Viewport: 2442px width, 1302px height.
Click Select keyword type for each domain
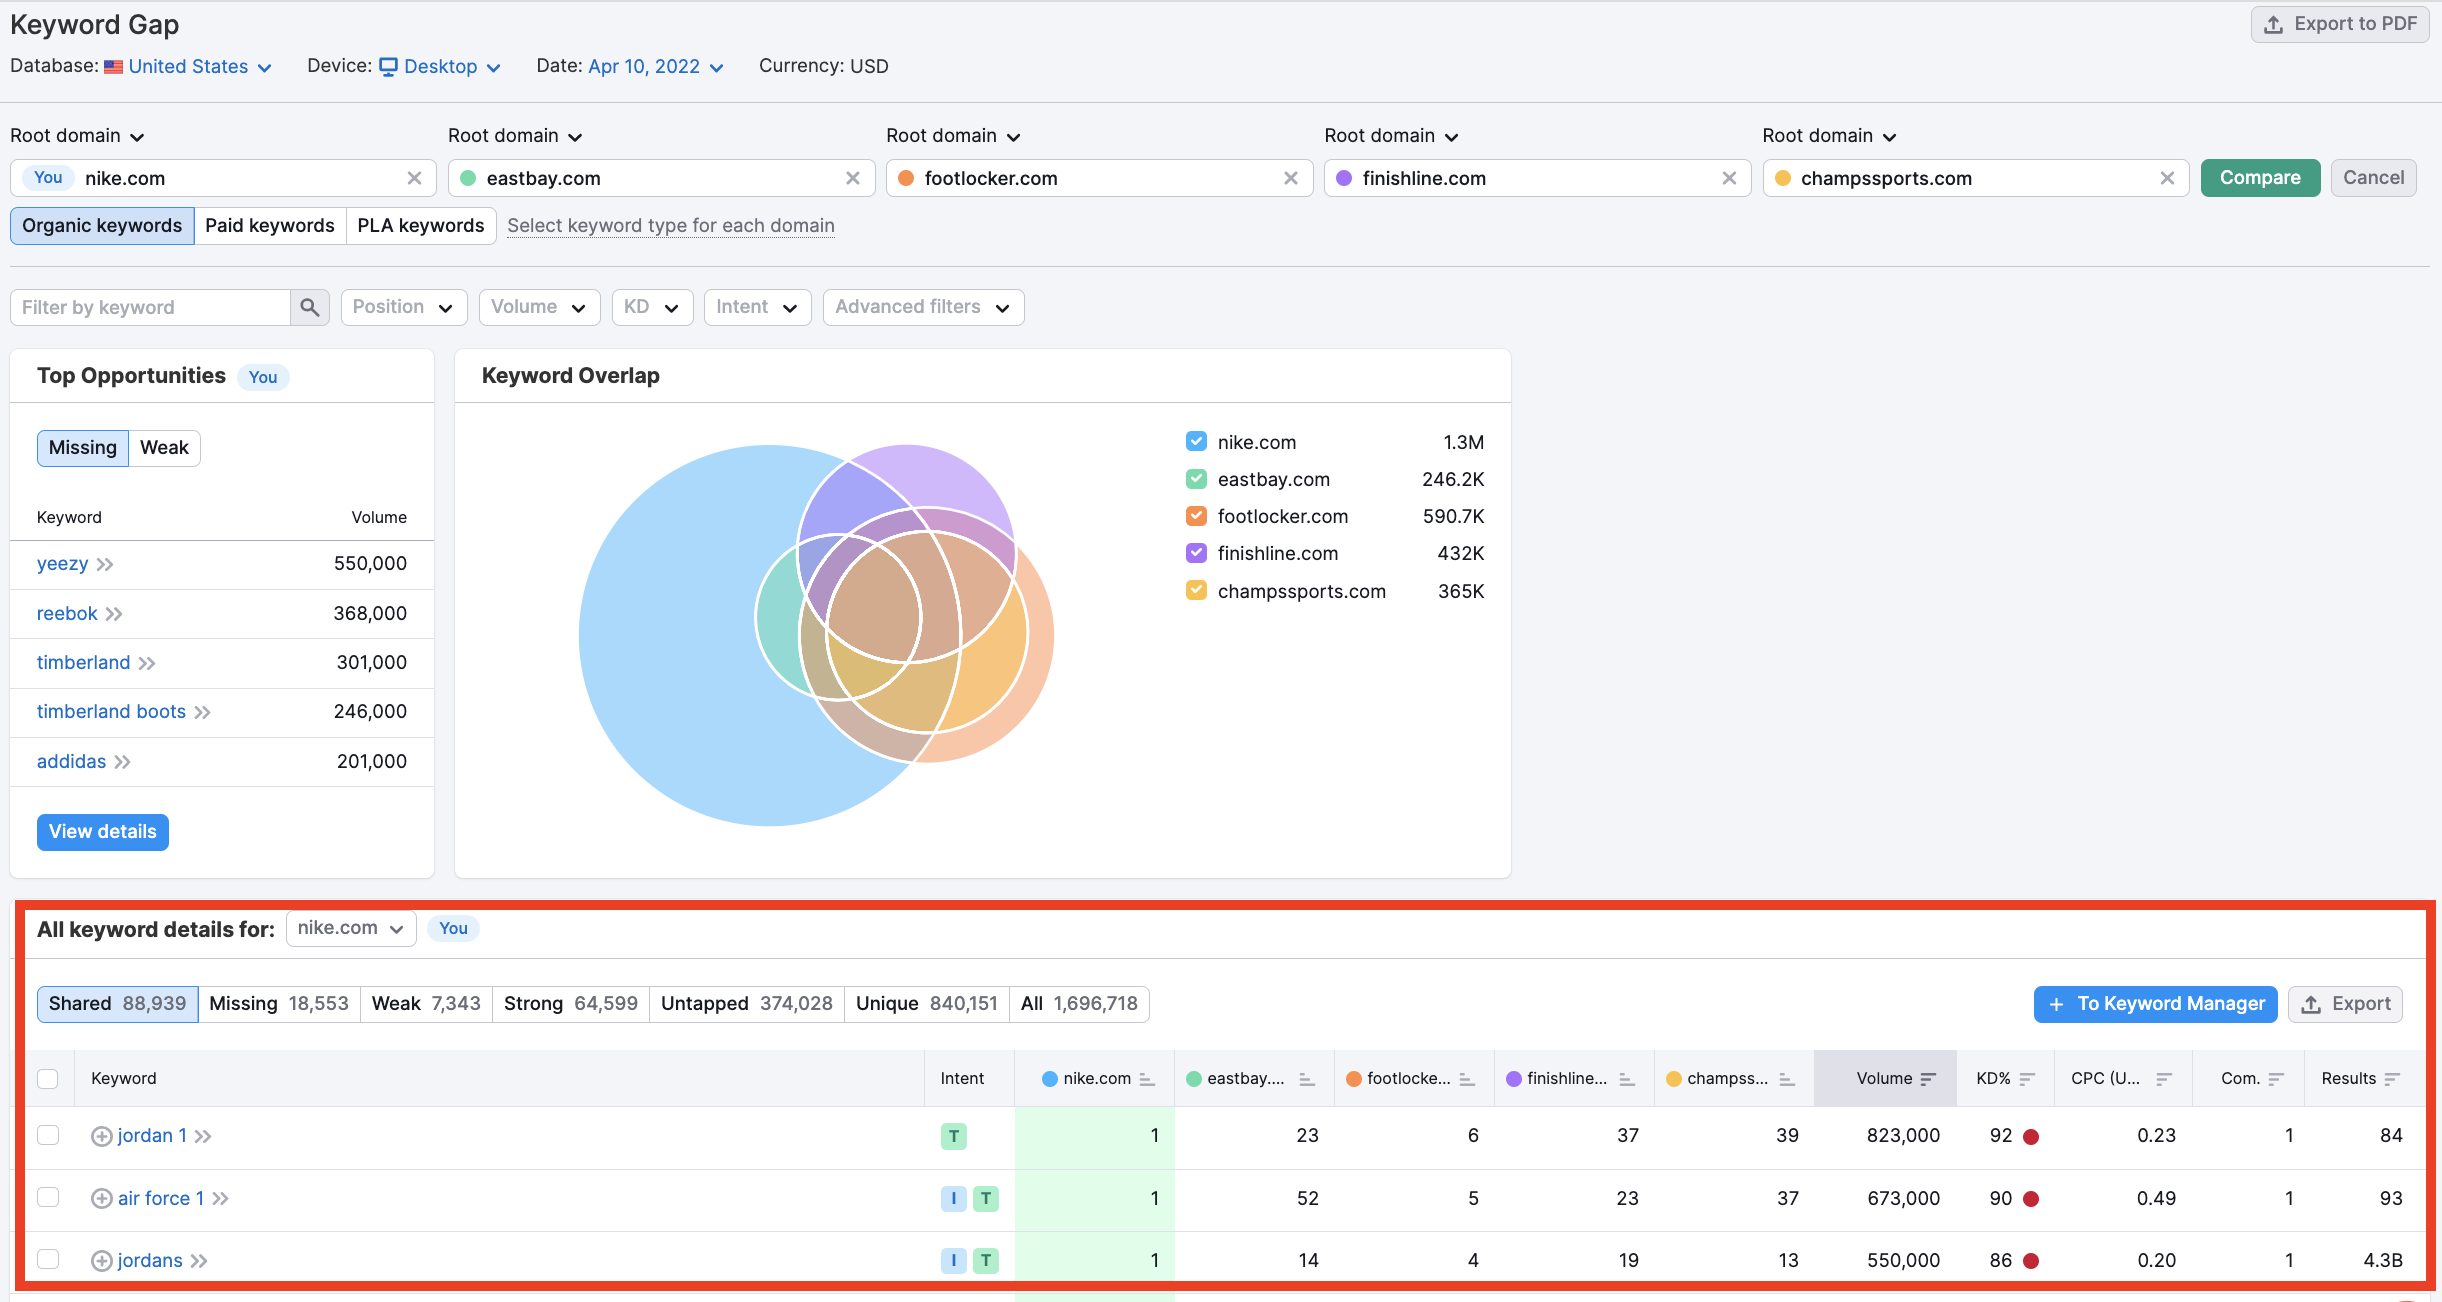pos(671,226)
